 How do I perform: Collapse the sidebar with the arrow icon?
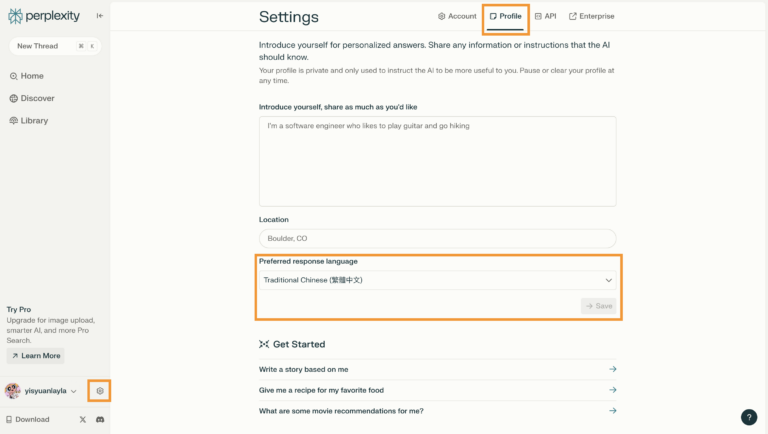[x=99, y=16]
